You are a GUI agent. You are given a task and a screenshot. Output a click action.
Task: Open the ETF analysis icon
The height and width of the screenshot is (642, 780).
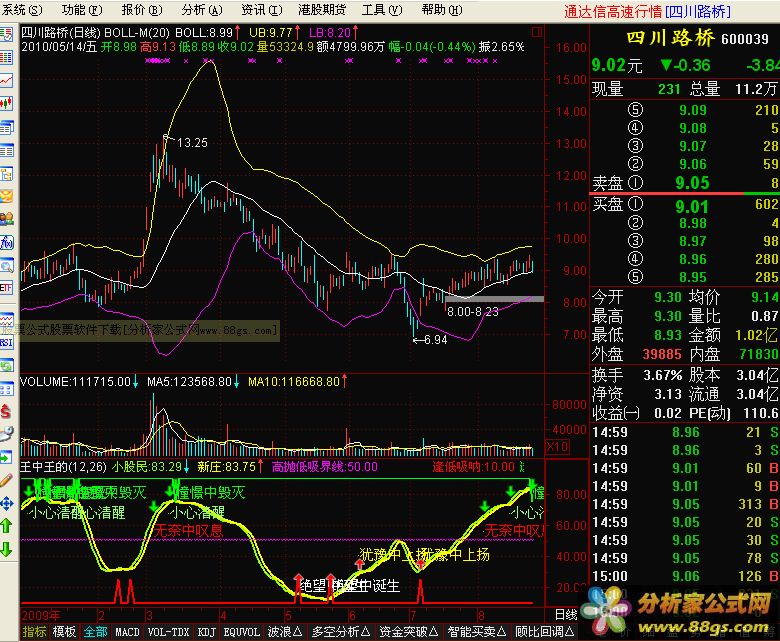point(6,288)
